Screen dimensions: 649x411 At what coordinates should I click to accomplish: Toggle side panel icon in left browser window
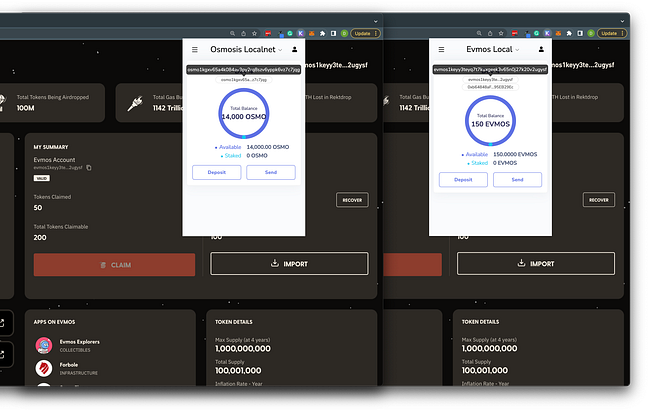pos(333,34)
